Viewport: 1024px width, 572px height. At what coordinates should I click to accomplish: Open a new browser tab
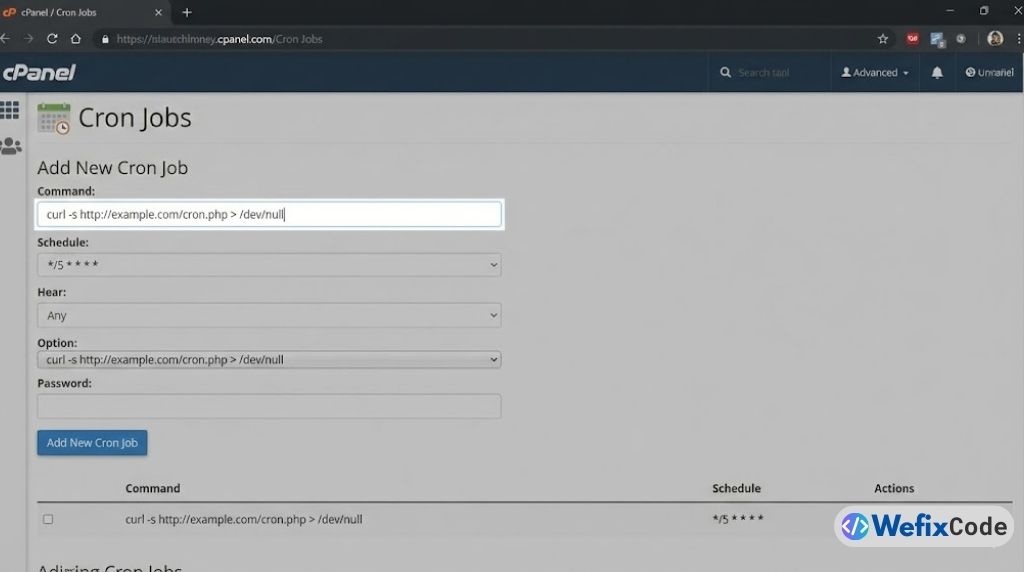pos(187,12)
